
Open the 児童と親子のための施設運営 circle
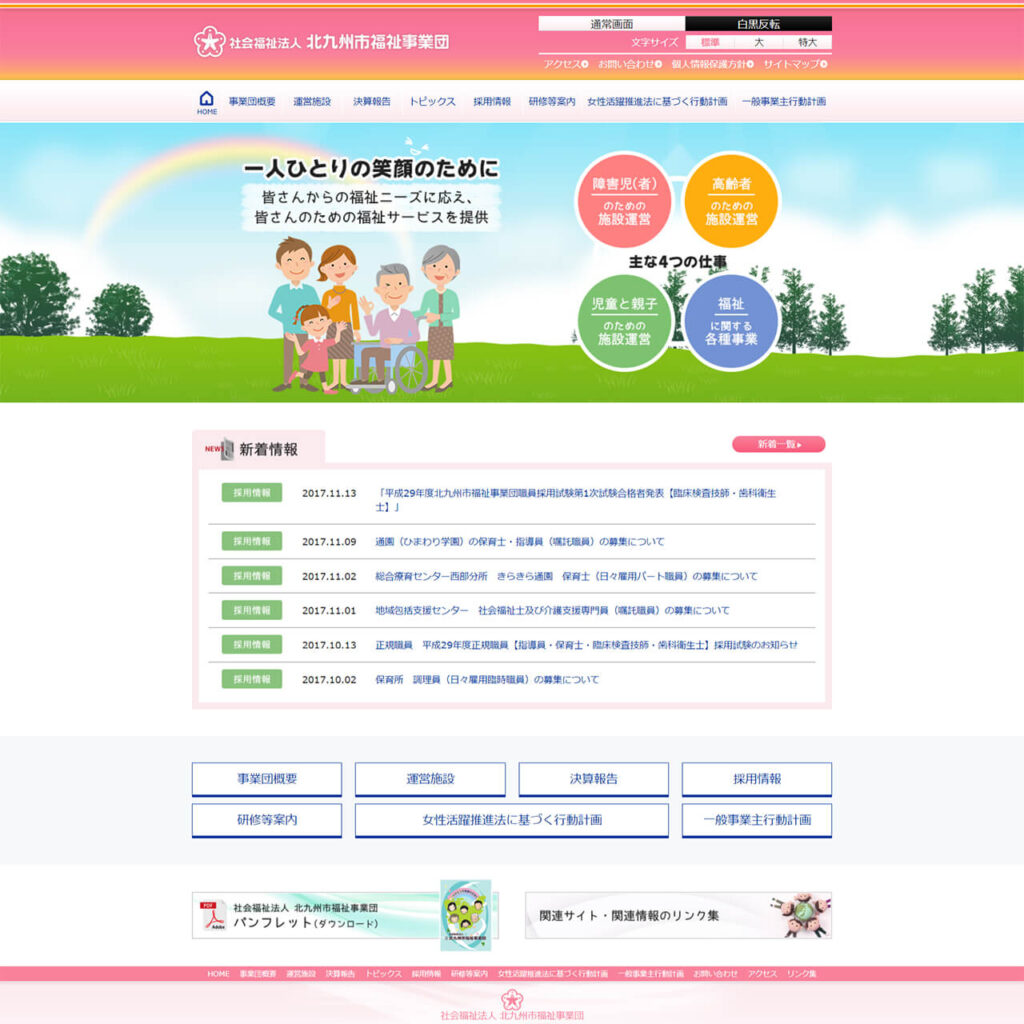tap(624, 321)
